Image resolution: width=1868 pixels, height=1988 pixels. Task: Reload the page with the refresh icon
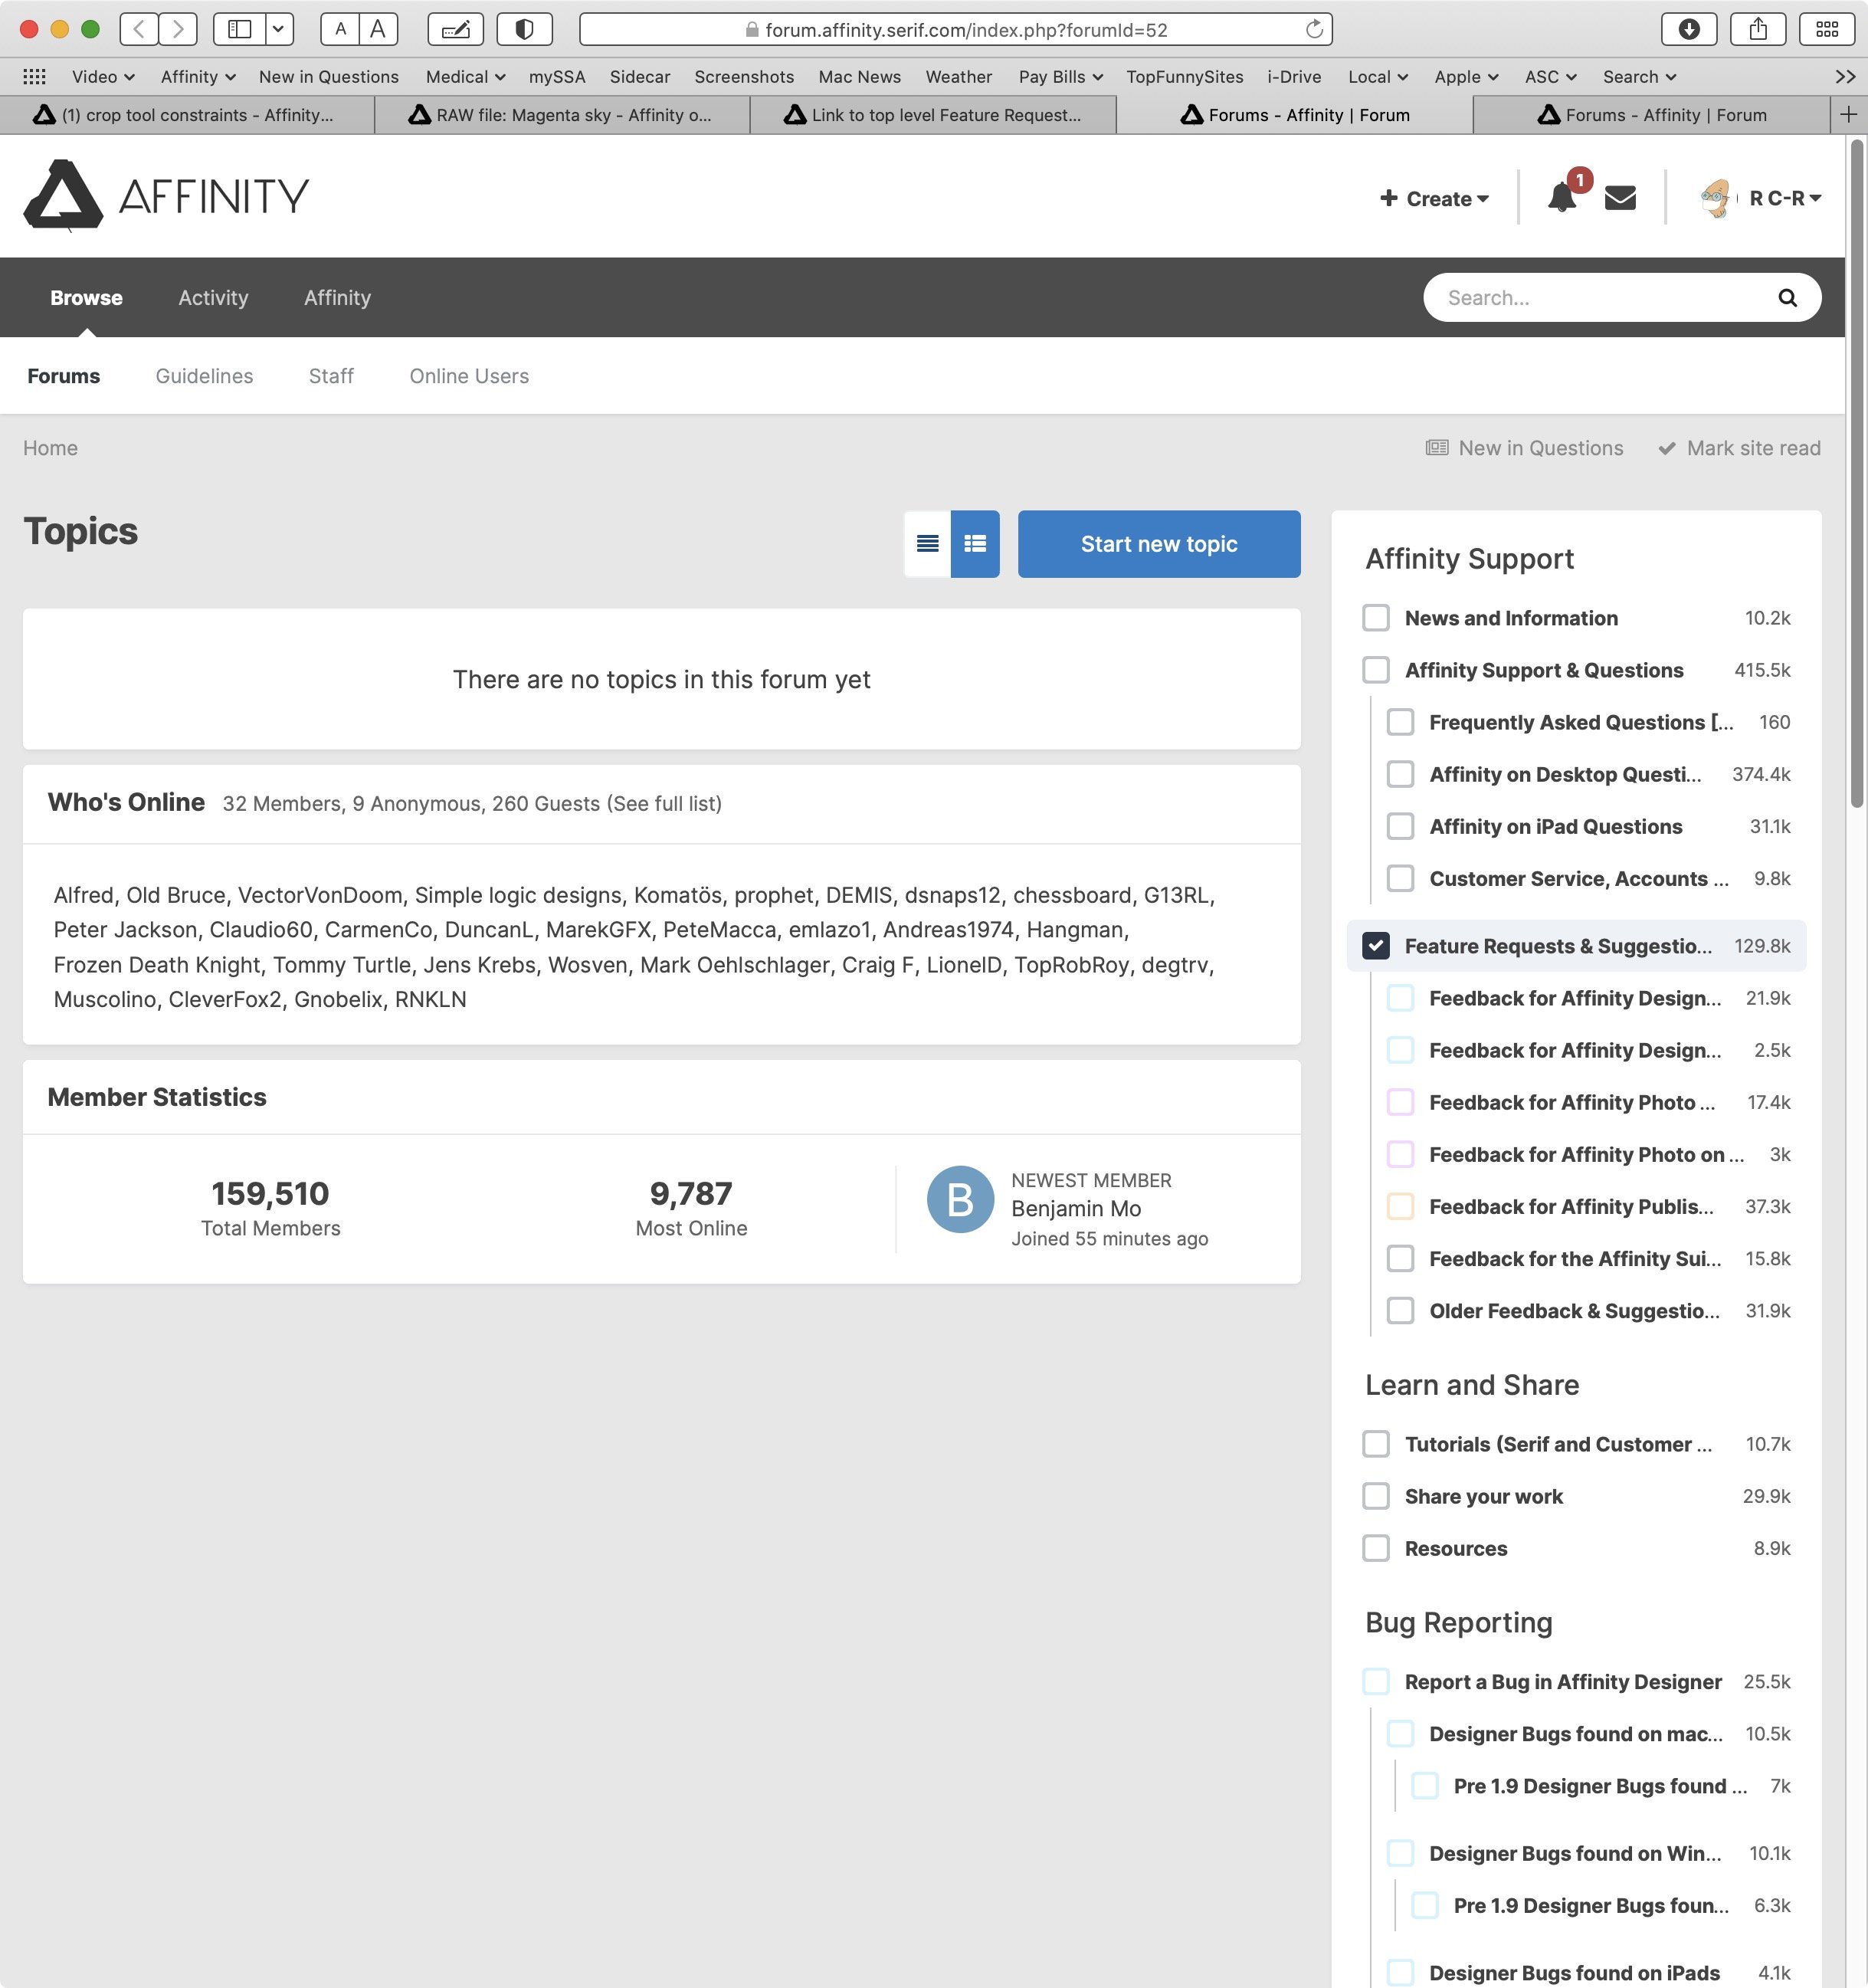[x=1314, y=29]
